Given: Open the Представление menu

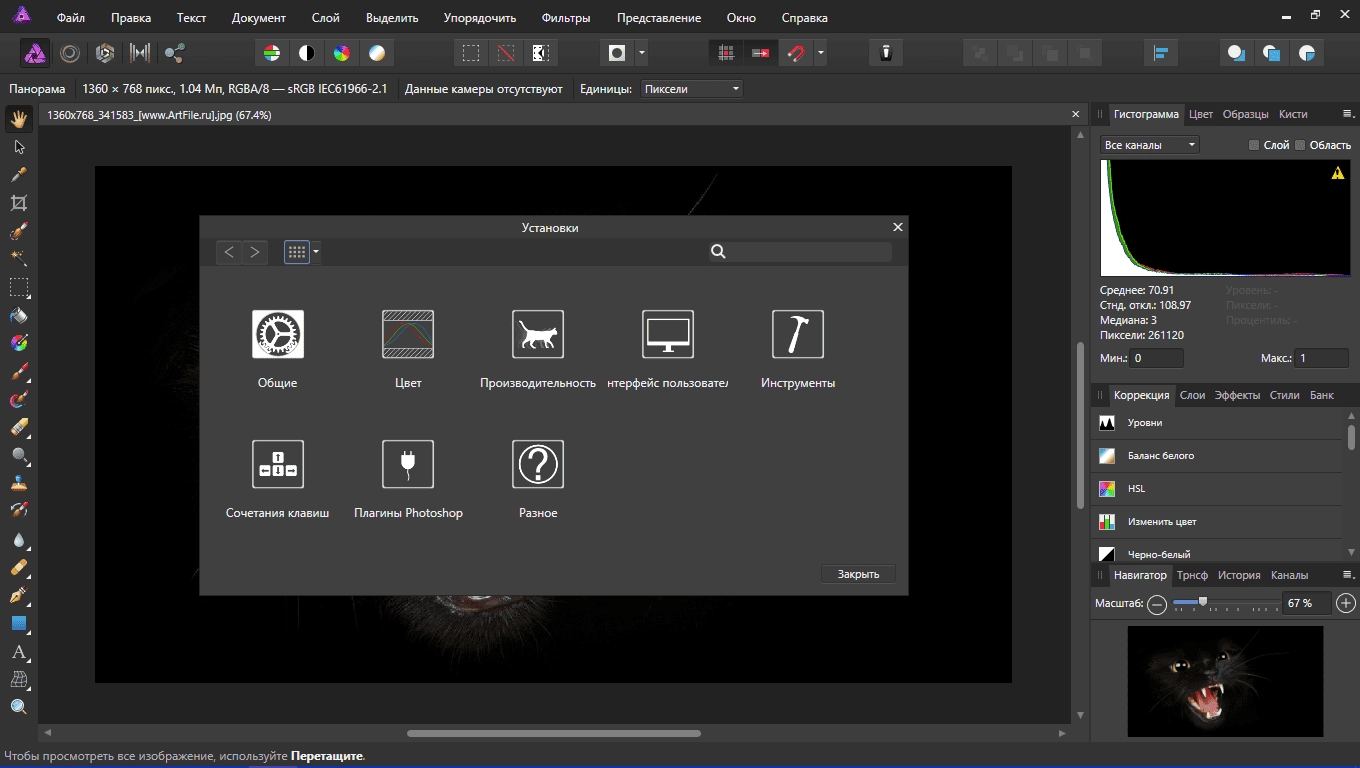Looking at the screenshot, I should point(659,18).
